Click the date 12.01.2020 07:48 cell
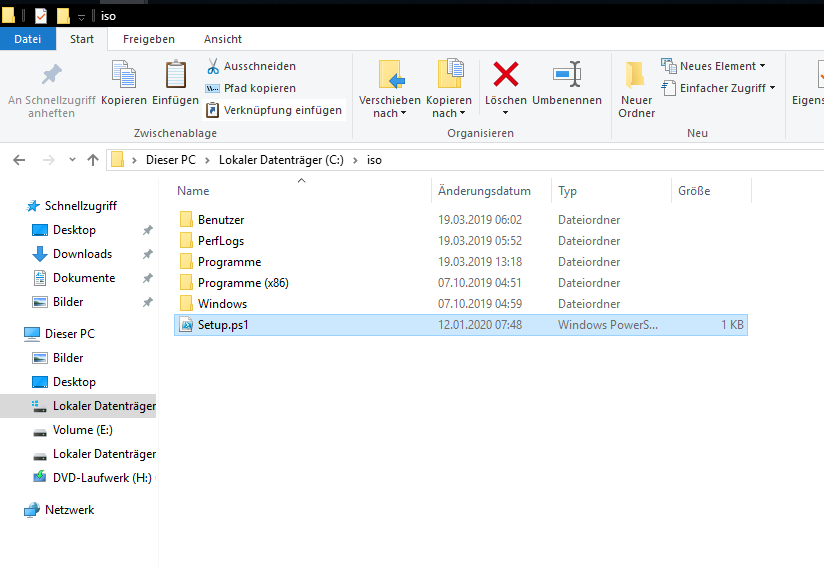This screenshot has height=567, width=824. point(480,325)
